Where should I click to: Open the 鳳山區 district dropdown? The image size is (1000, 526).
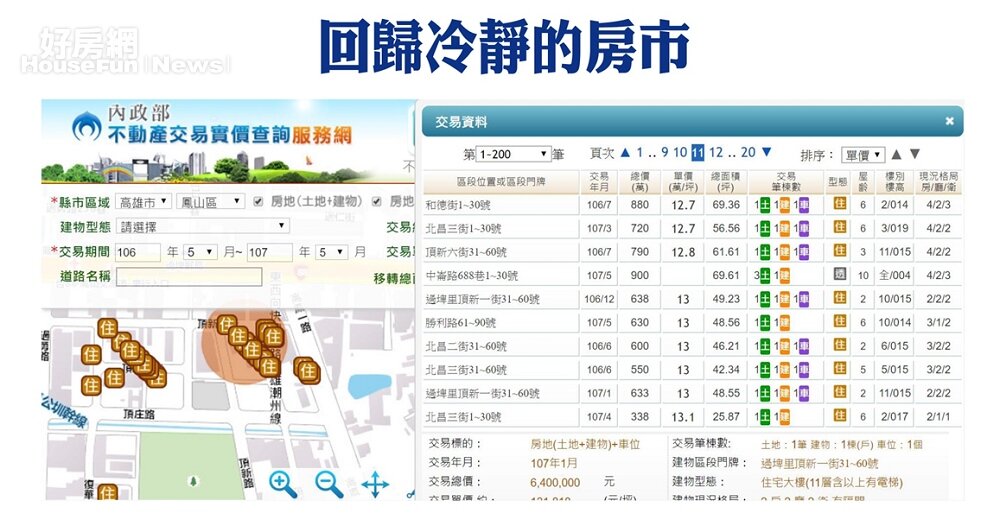(210, 201)
